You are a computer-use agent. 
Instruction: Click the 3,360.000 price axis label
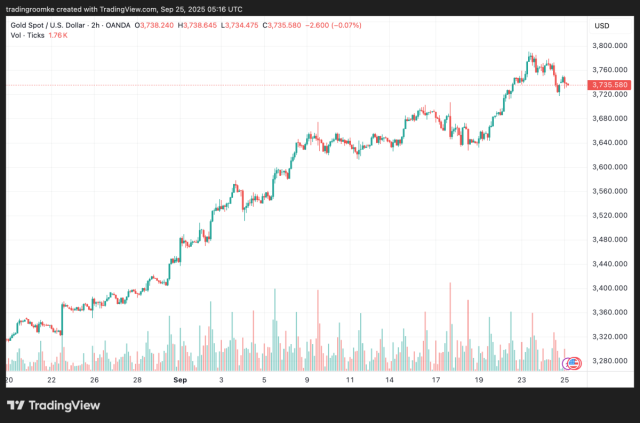610,312
